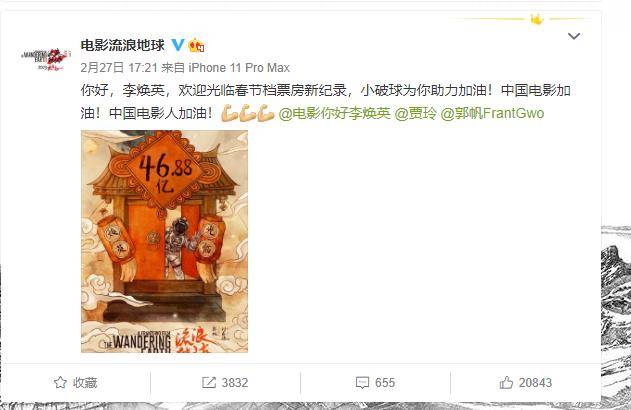The height and width of the screenshot is (410, 631).
Task: Open the 2月27日 17:21 post timestamp
Action: click(119, 68)
